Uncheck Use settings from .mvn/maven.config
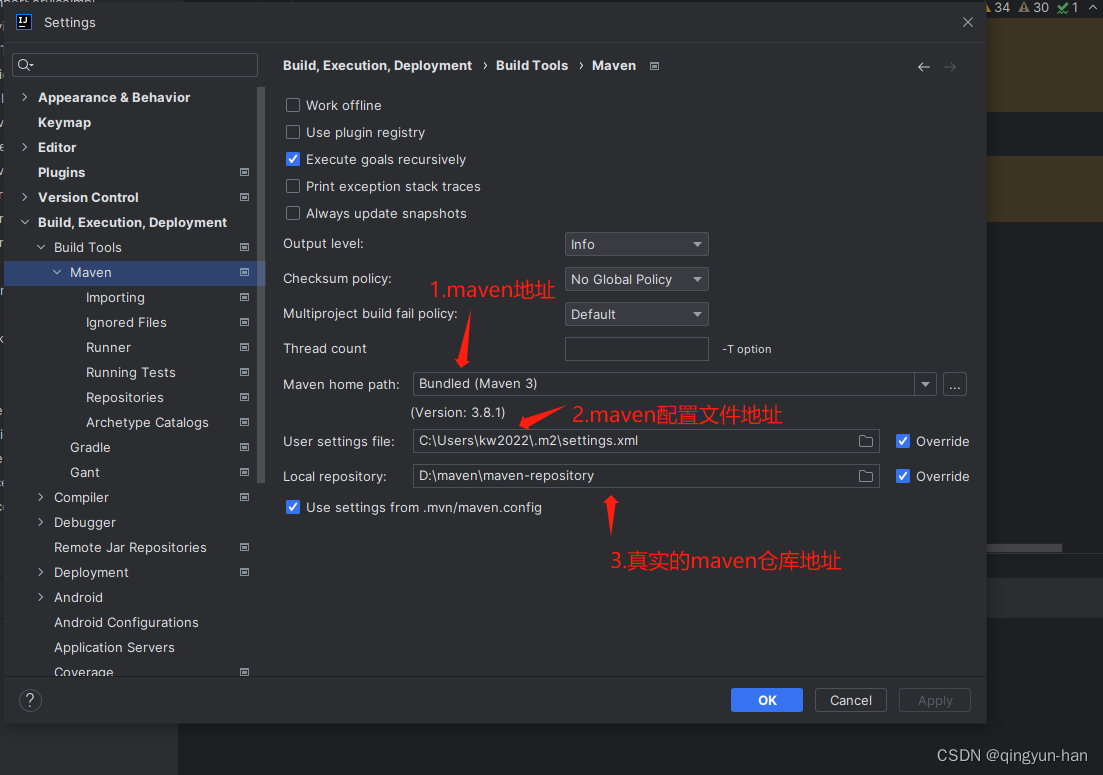This screenshot has height=775, width=1103. point(293,507)
